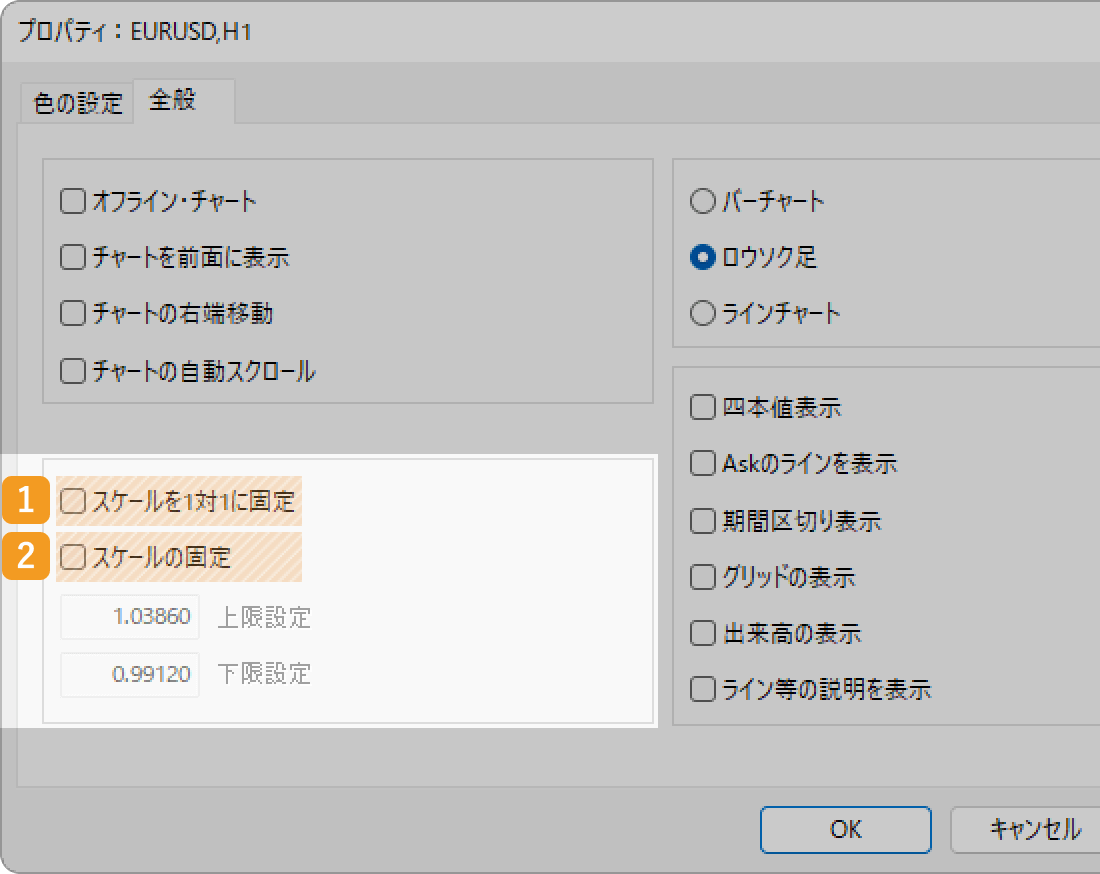This screenshot has height=874, width=1100.
Task: Select バーチャート radio button
Action: pos(703,201)
